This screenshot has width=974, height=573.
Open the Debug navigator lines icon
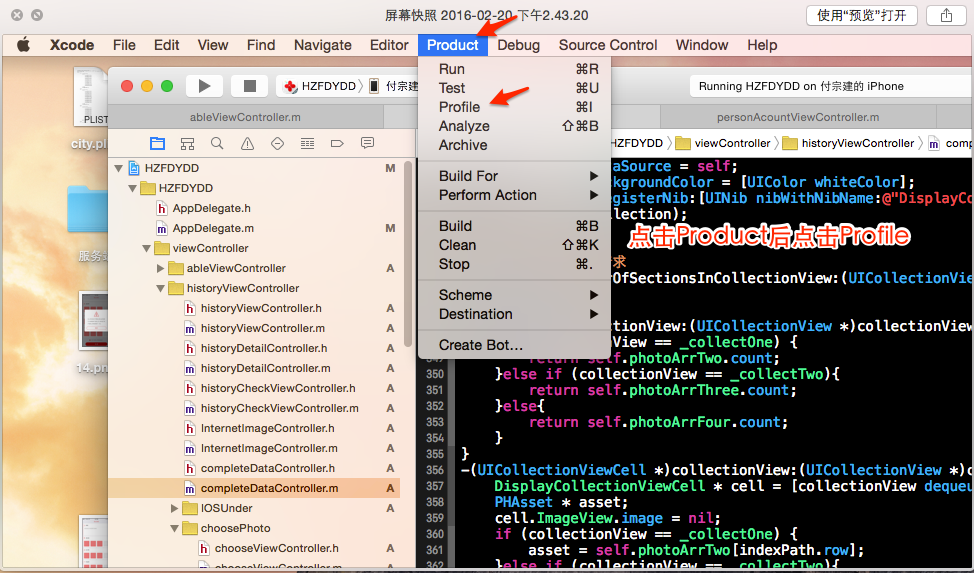(307, 144)
